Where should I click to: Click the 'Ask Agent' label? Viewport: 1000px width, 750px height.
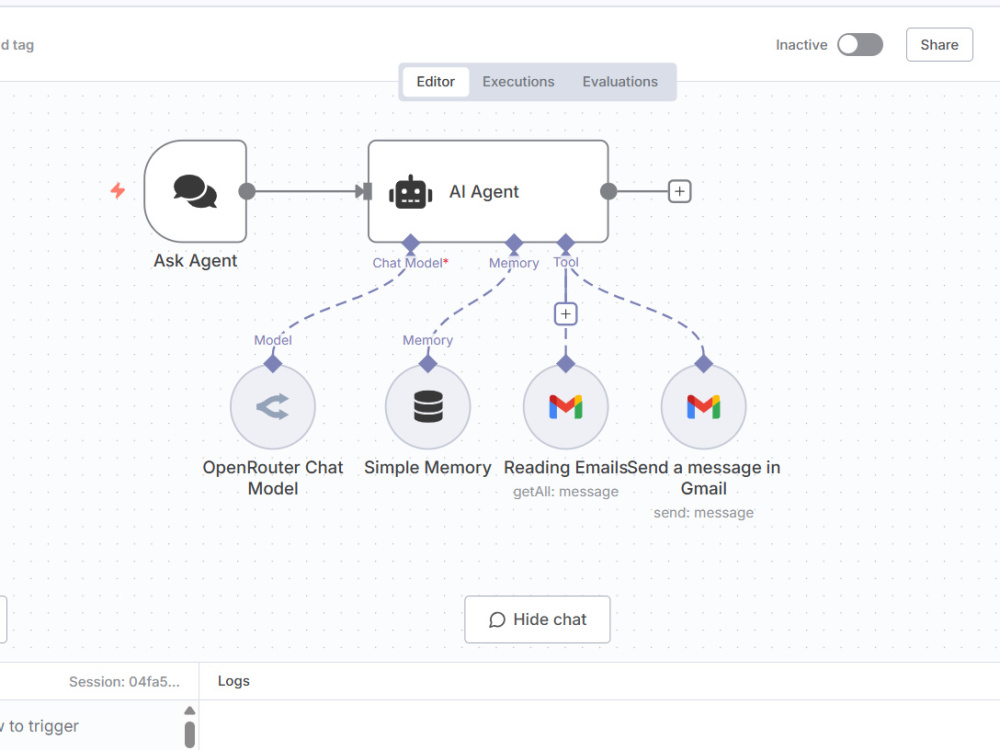[195, 261]
